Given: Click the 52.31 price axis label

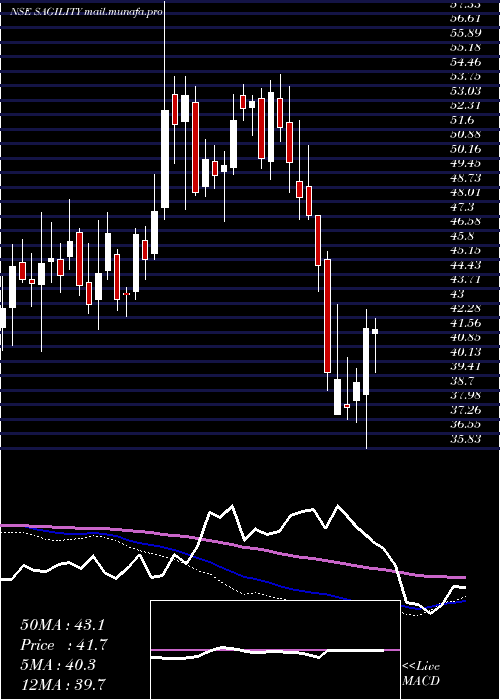Looking at the screenshot, I should click(x=466, y=105).
